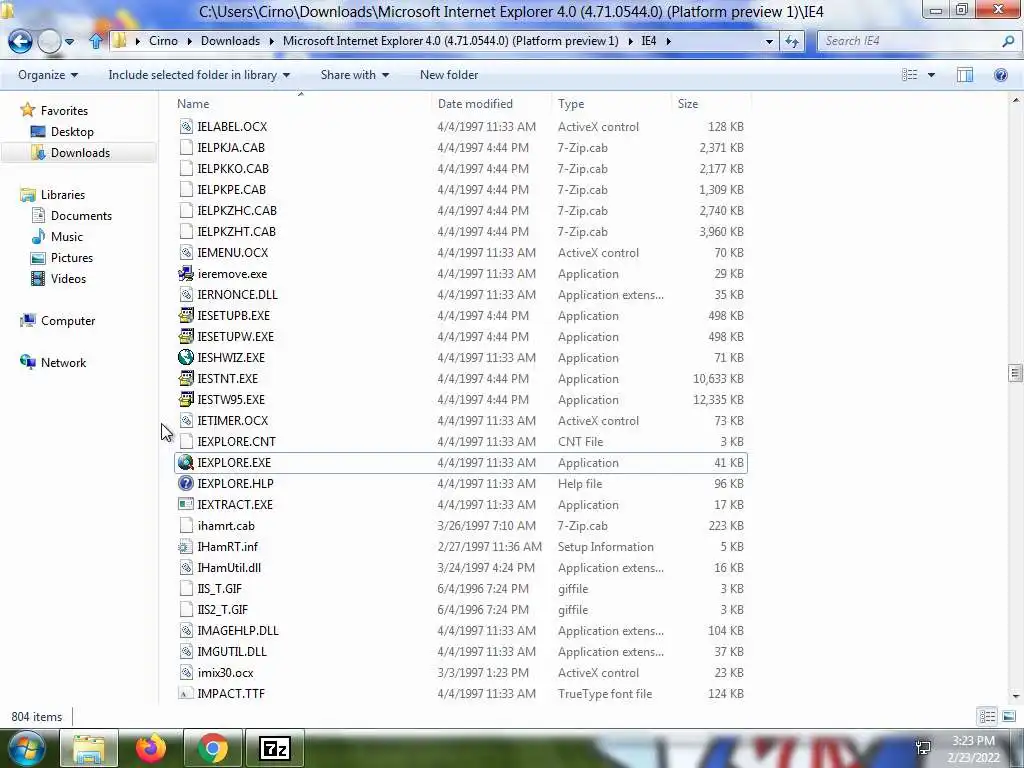Image resolution: width=1024 pixels, height=768 pixels.
Task: Select the IEXPLORE.HLP help file icon
Action: [186, 483]
